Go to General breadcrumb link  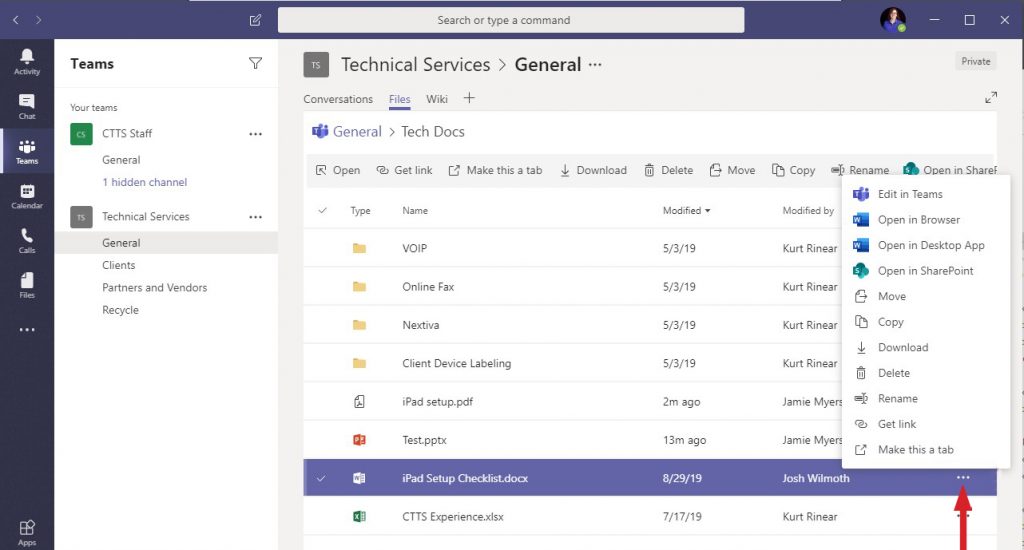tap(357, 131)
